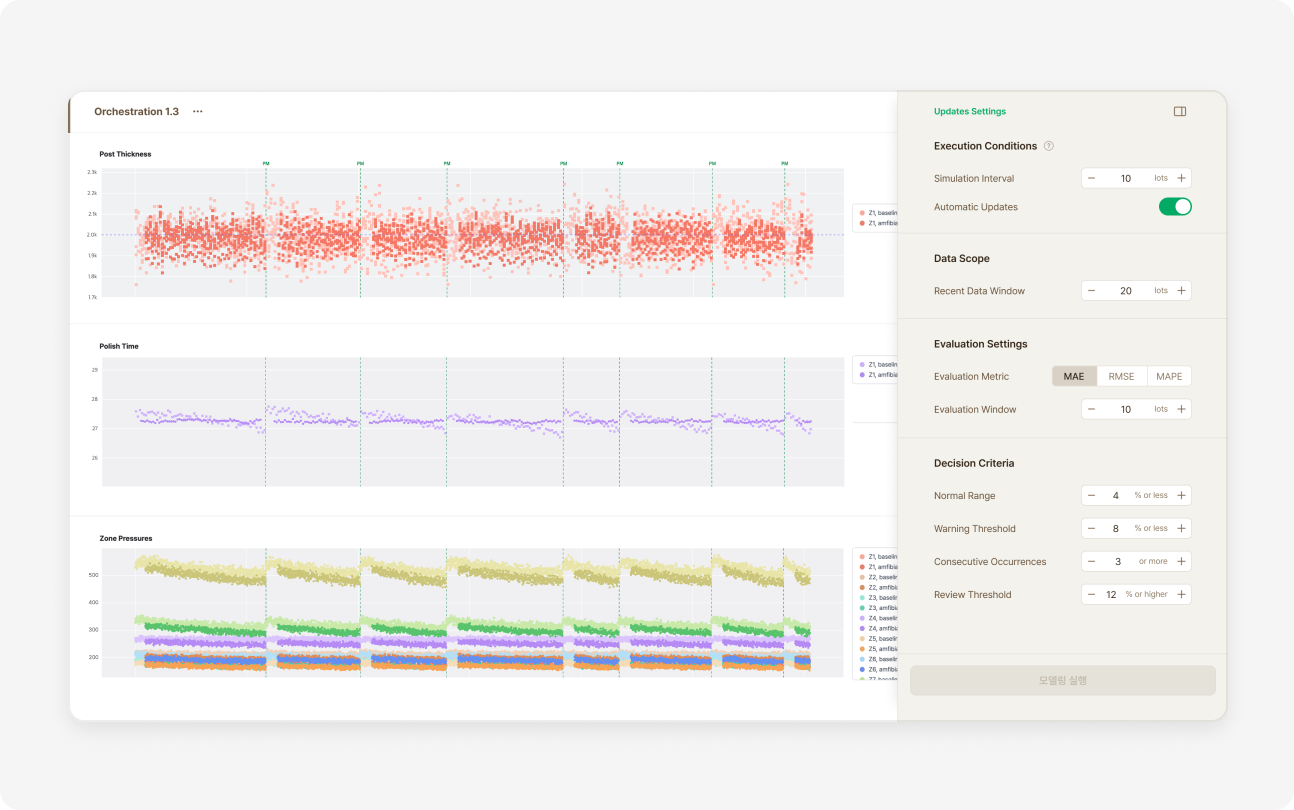The image size is (1294, 810).
Task: Click the first PM marker on Post Thickness
Action: [266, 163]
